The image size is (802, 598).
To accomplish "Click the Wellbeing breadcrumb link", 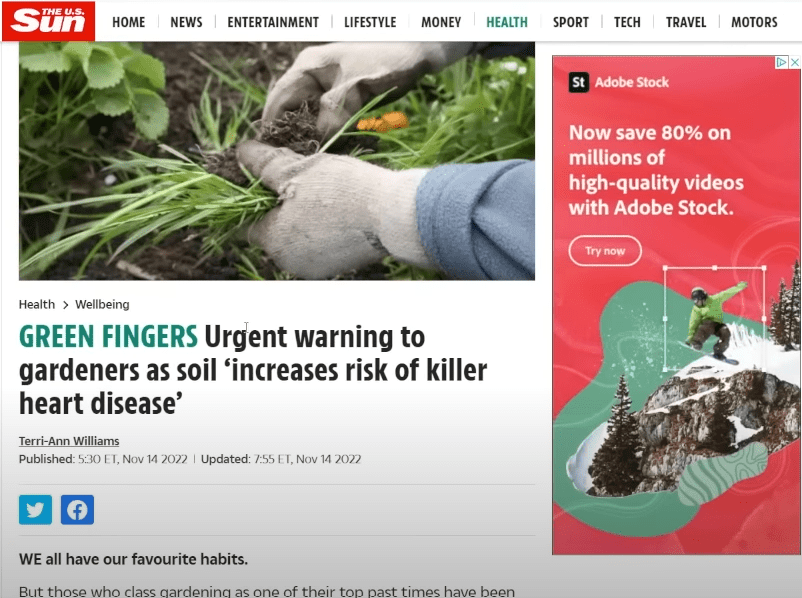I will coord(102,304).
